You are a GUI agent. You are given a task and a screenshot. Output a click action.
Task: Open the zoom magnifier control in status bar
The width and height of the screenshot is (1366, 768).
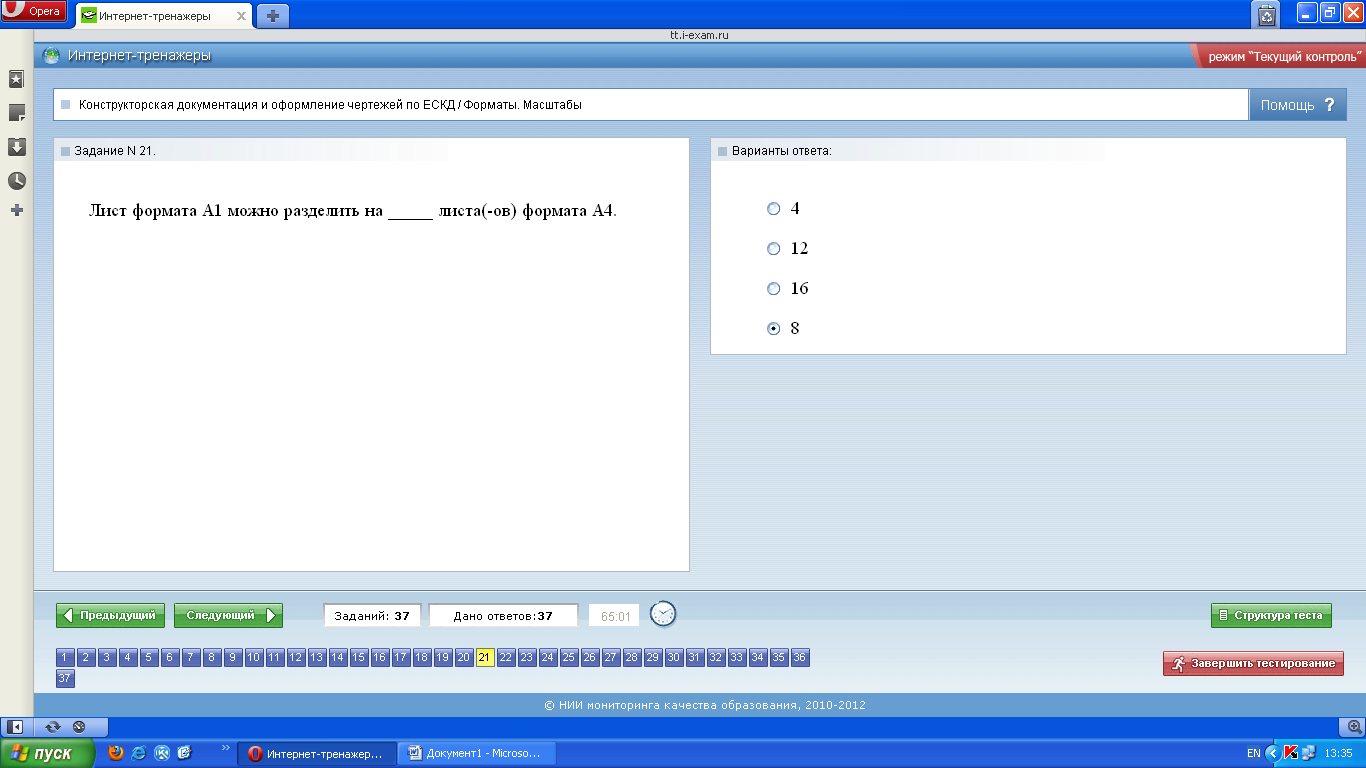point(1355,727)
